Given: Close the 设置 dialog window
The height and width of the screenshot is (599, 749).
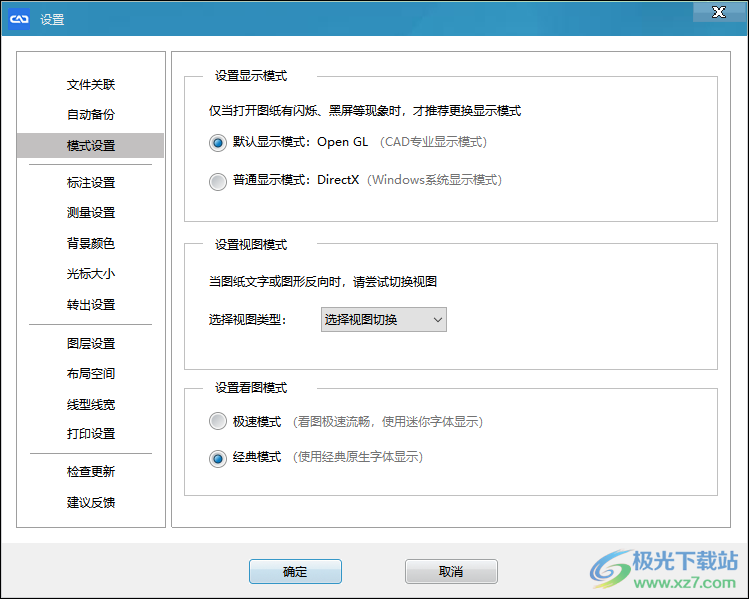Looking at the screenshot, I should point(718,11).
